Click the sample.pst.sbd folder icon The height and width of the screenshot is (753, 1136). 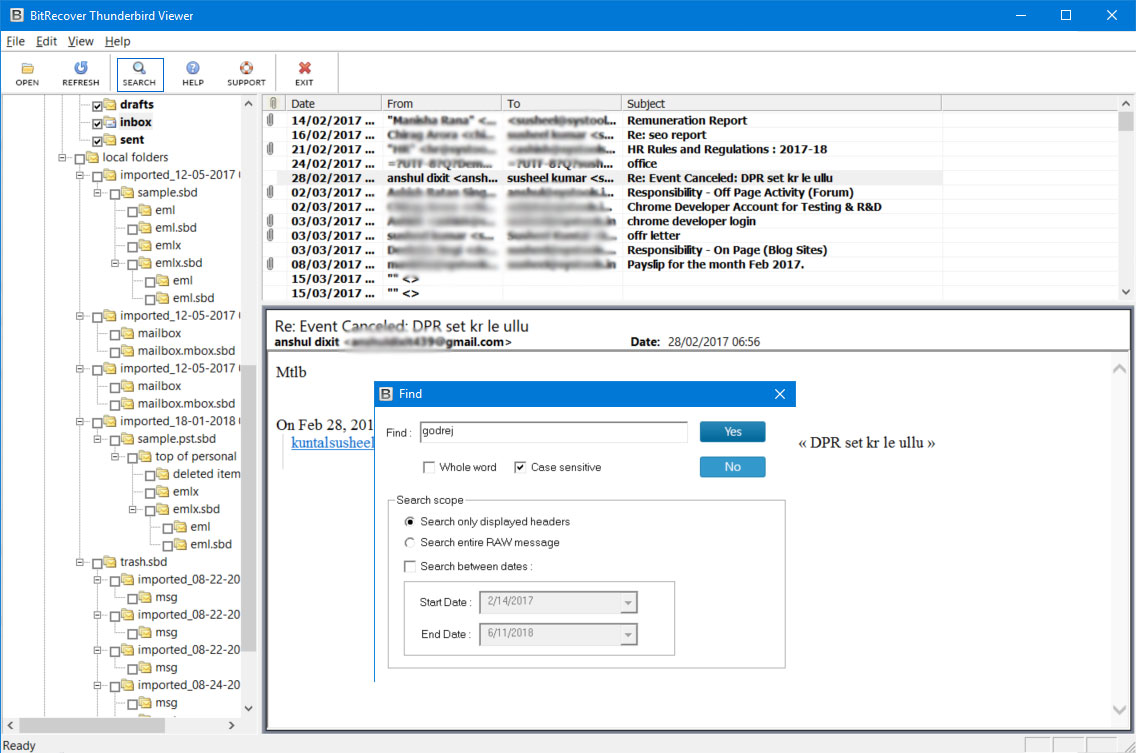(x=127, y=438)
